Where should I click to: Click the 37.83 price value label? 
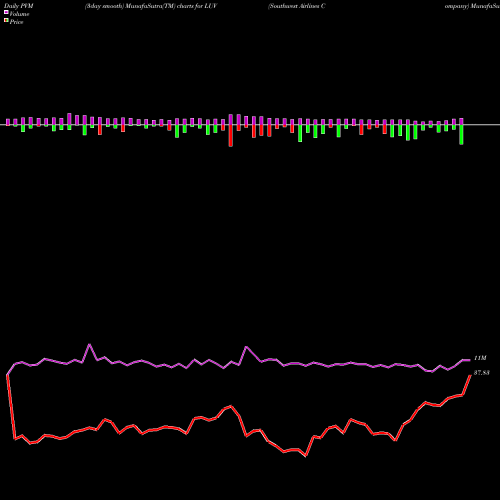[482, 373]
